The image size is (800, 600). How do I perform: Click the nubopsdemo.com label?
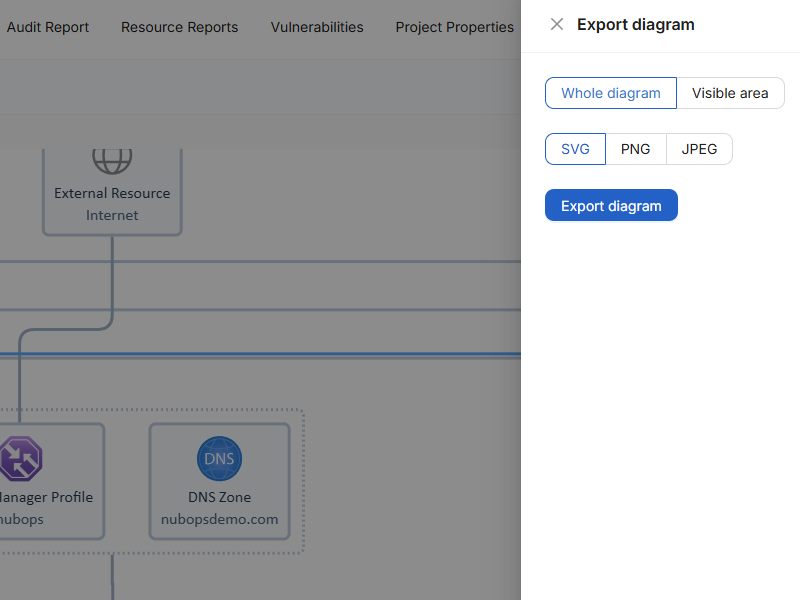[219, 519]
